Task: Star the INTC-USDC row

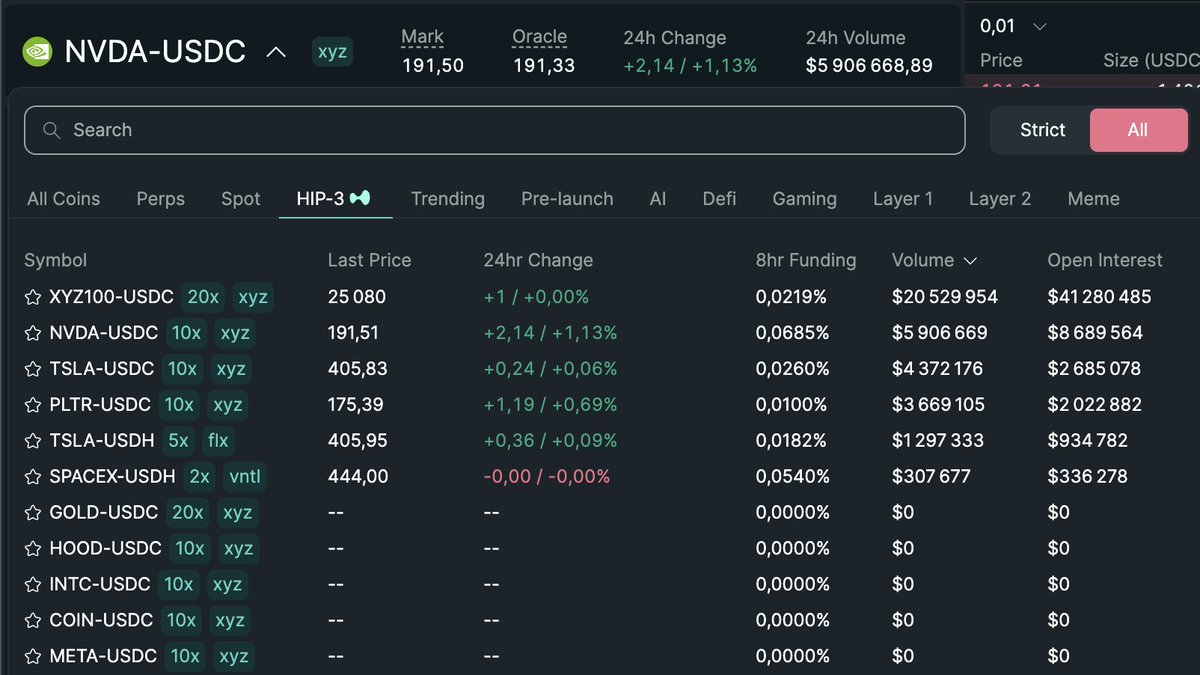Action: click(x=33, y=585)
